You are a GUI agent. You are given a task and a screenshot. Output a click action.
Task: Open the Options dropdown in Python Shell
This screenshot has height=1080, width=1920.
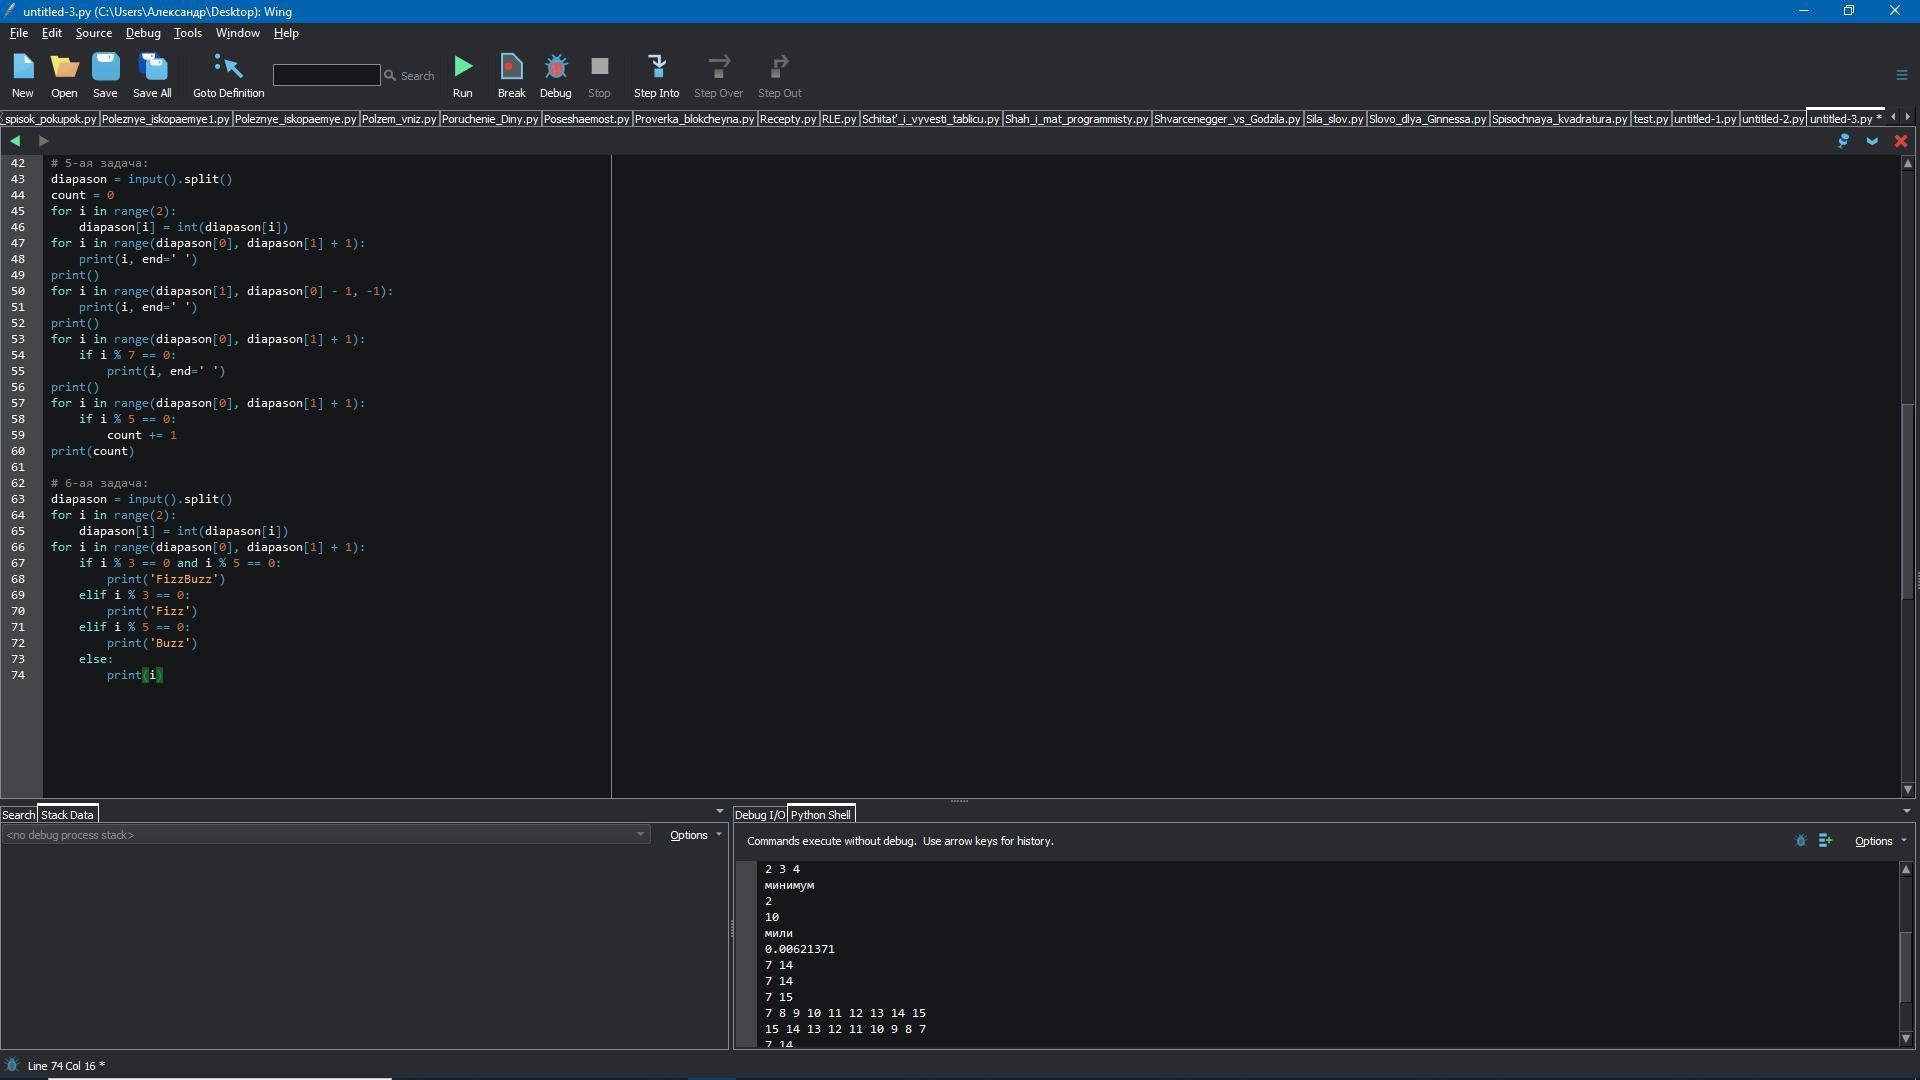coord(1880,841)
